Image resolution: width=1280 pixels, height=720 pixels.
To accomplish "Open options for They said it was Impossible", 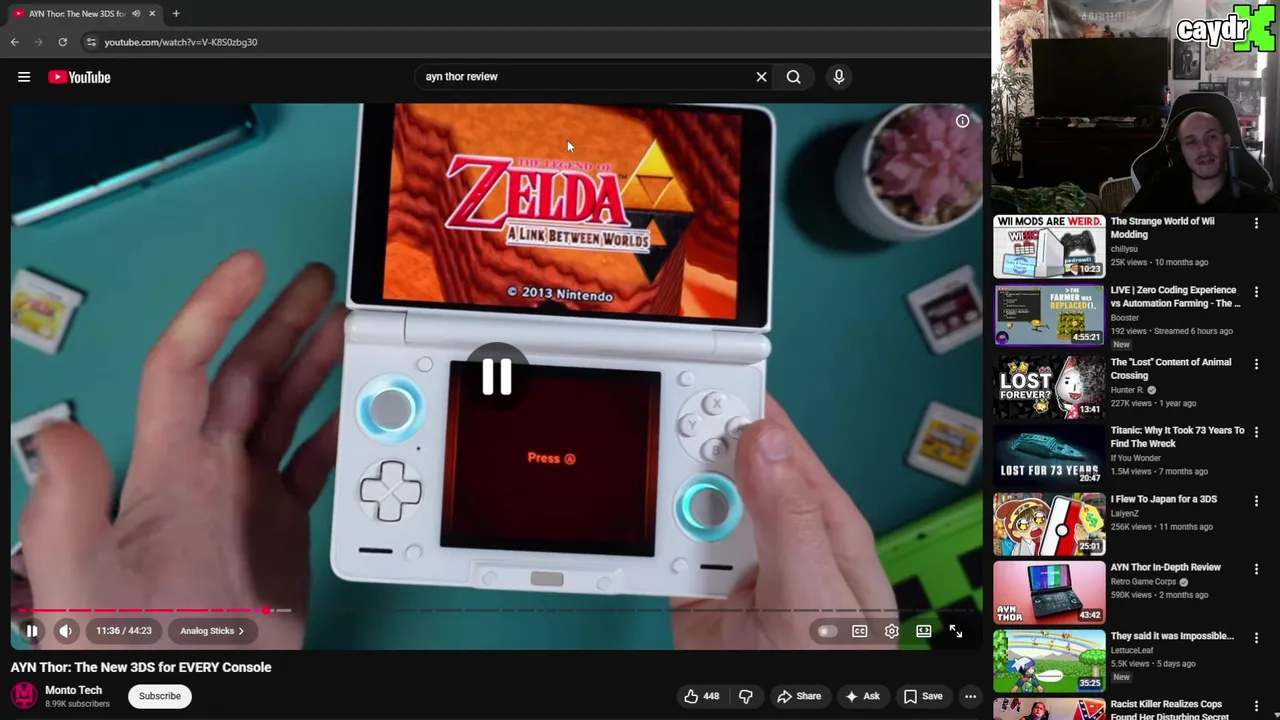I will 1256,638.
